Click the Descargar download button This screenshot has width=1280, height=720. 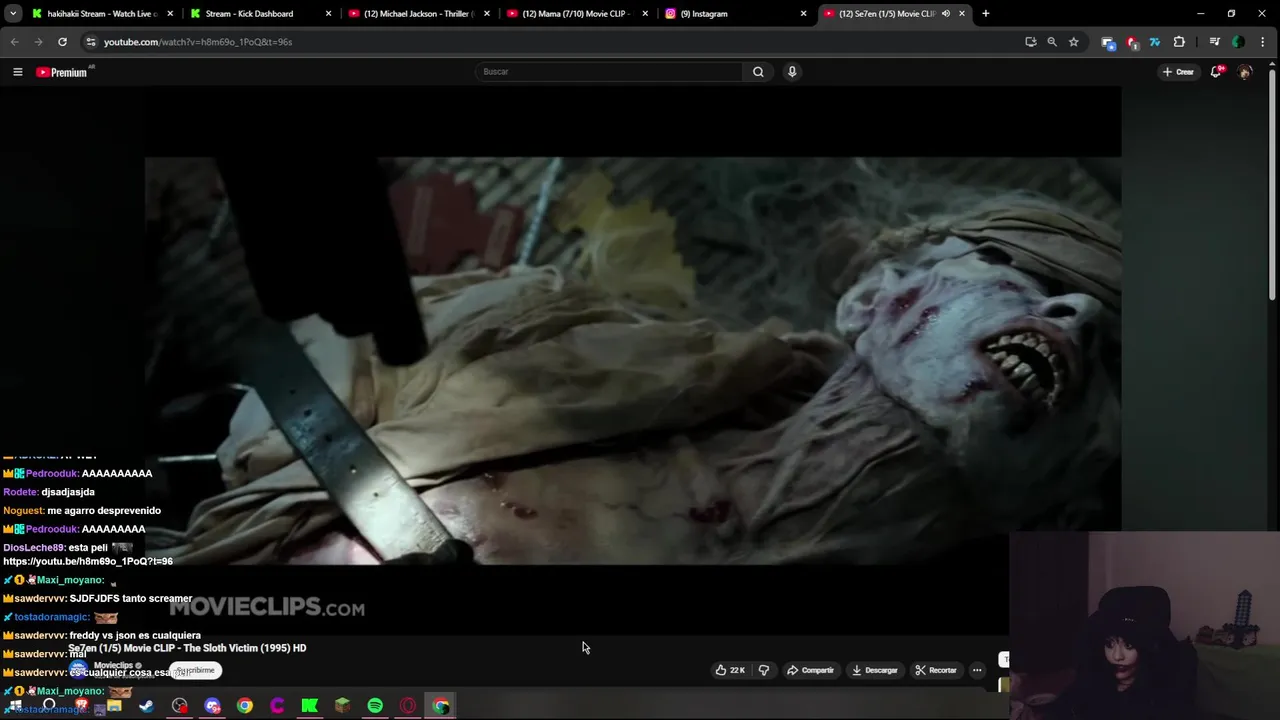pos(875,670)
